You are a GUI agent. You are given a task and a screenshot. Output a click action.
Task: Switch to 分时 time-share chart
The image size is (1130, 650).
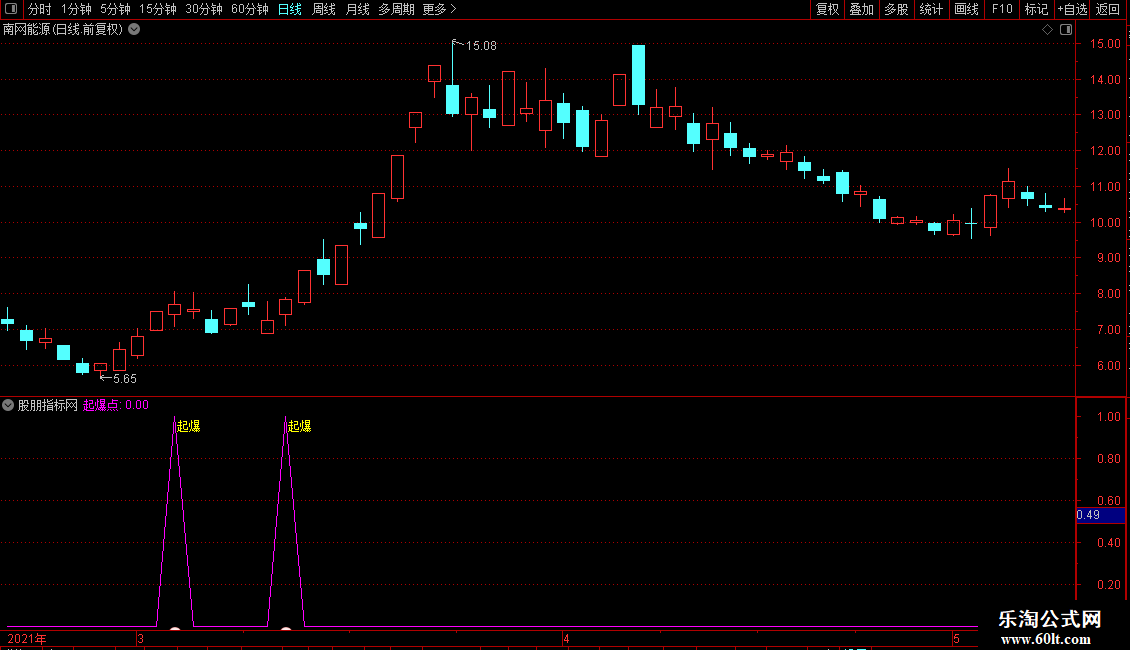40,9
